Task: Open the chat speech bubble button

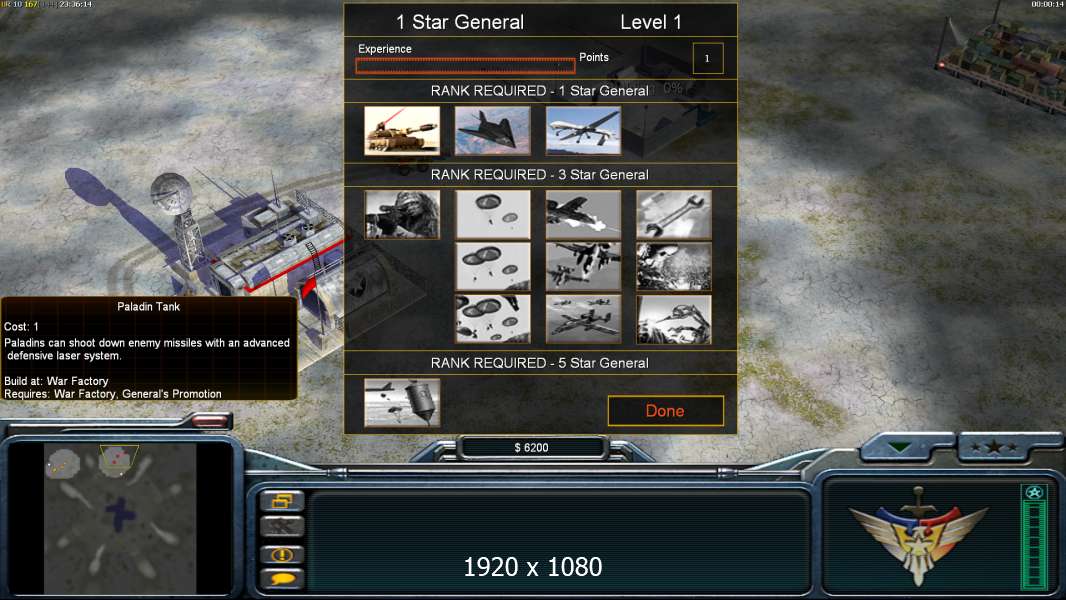Action: click(x=282, y=579)
